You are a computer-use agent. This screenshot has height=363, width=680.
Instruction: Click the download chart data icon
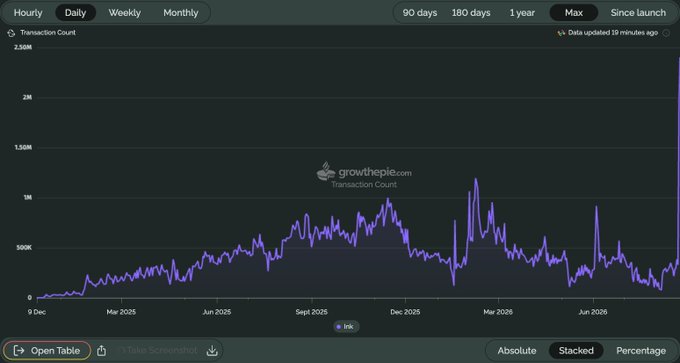212,350
